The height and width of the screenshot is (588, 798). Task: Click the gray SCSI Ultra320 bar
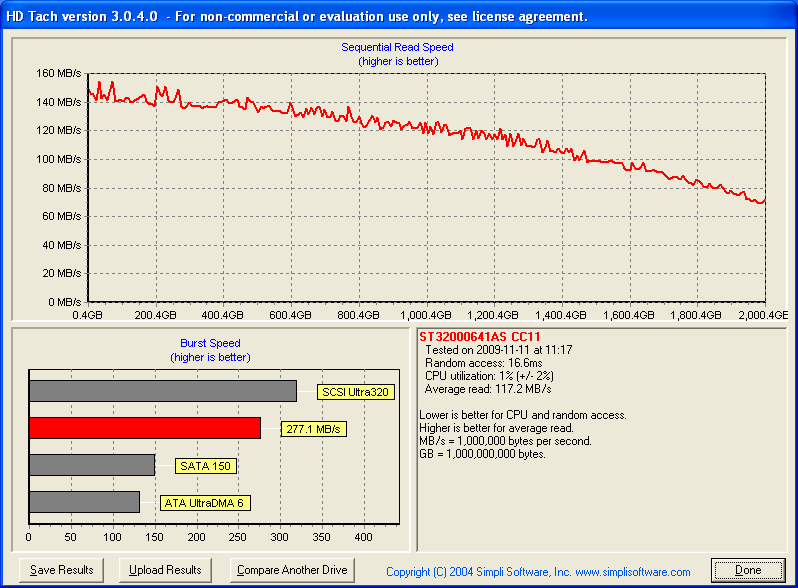pyautogui.click(x=162, y=391)
